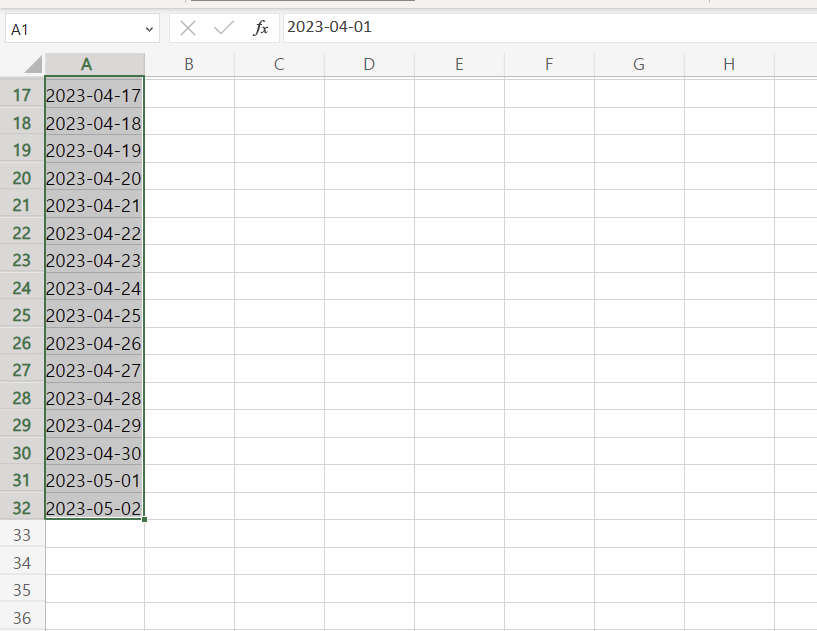The width and height of the screenshot is (817, 631).
Task: Click the Select All triangle corner
Action: click(x=33, y=64)
